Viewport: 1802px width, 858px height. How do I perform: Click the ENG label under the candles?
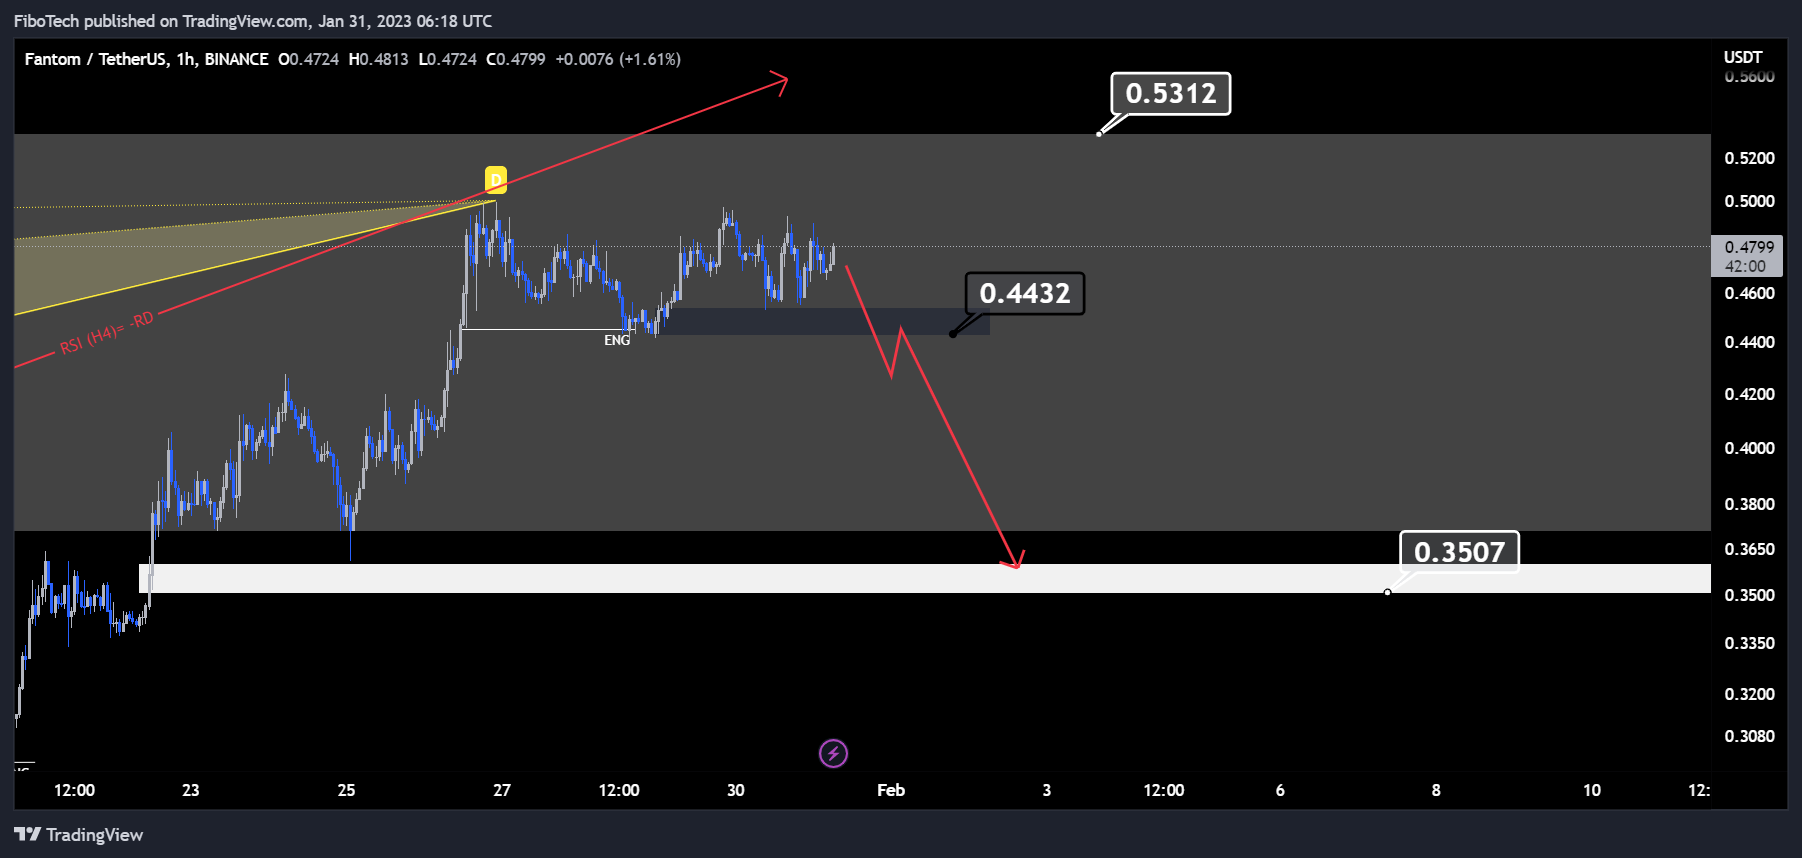pos(617,341)
